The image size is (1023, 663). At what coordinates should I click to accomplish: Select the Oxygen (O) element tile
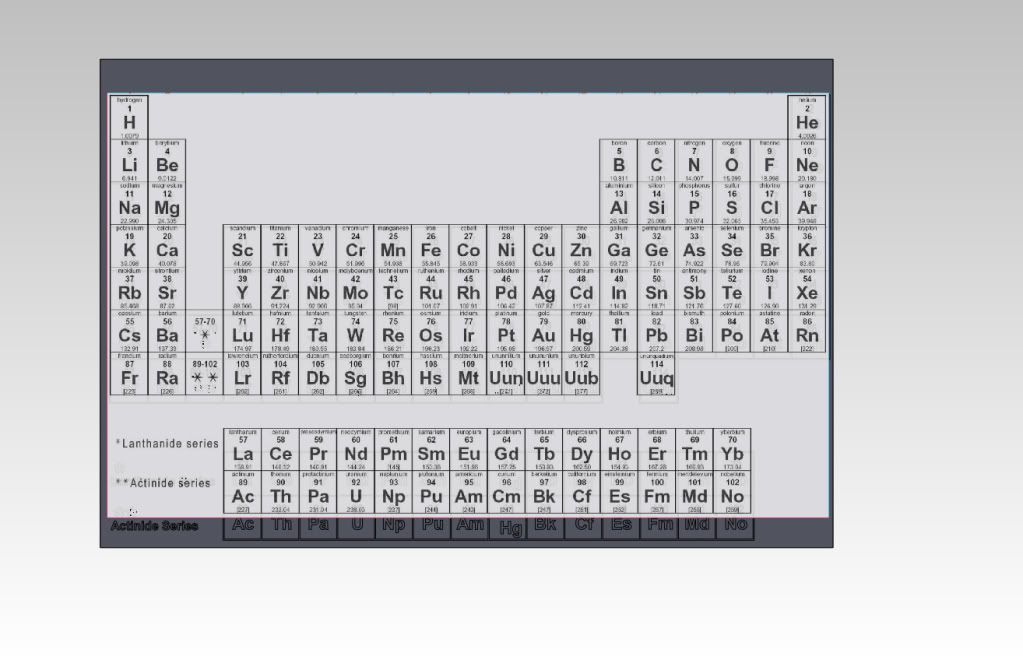pos(732,160)
